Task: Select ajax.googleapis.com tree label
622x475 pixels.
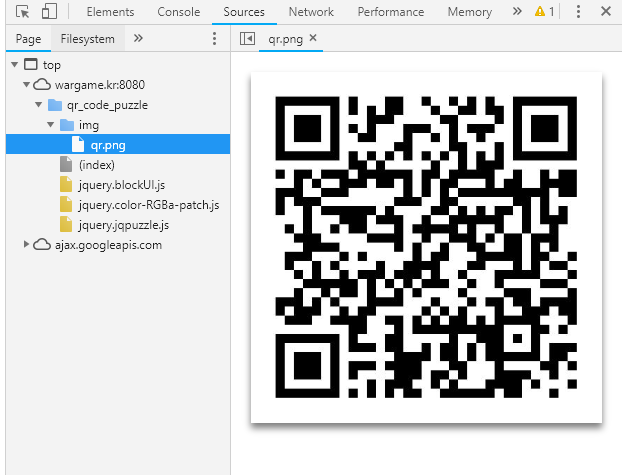Action: pyautogui.click(x=108, y=245)
